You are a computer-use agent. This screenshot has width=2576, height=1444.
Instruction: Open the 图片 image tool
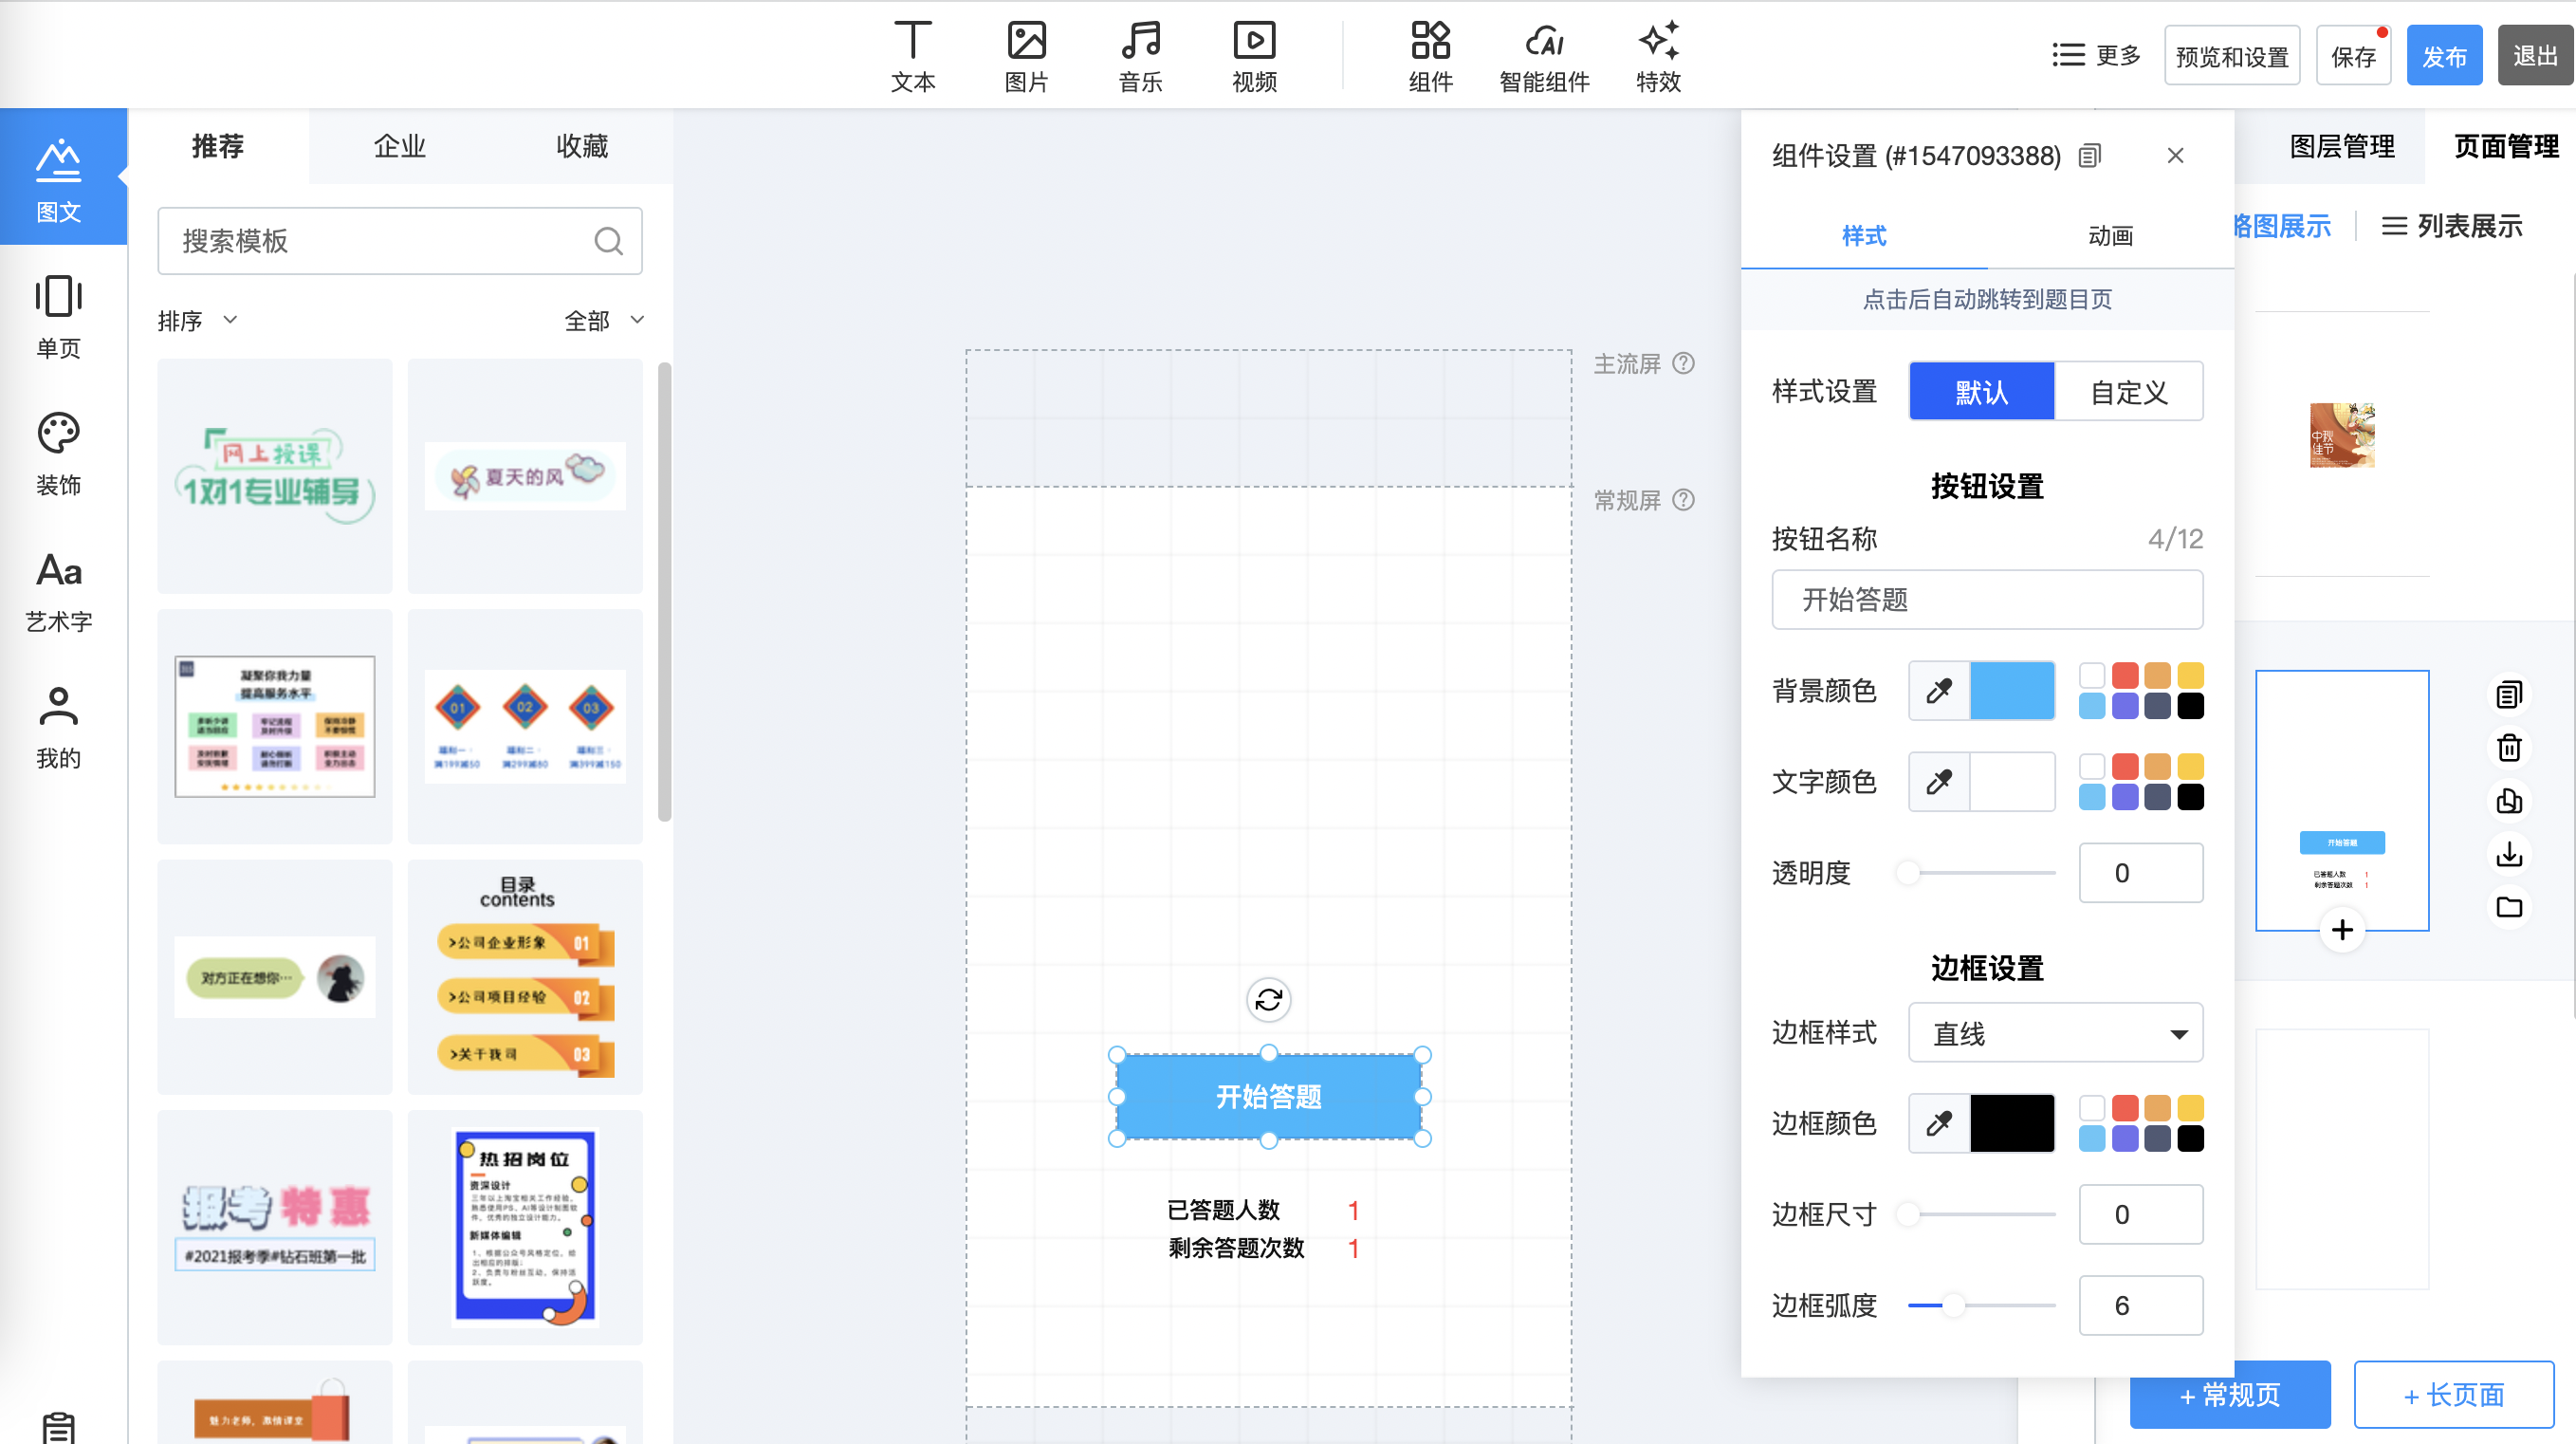[x=1026, y=57]
